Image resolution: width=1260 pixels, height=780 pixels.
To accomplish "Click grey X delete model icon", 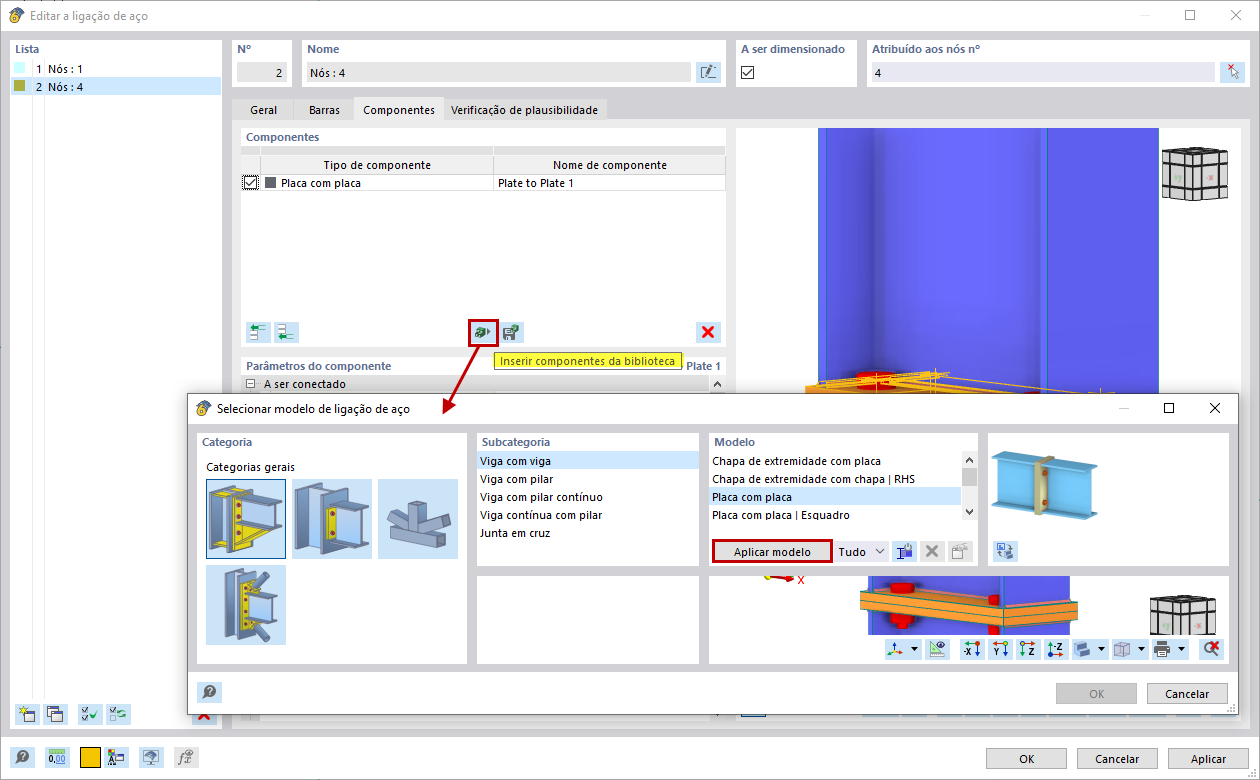I will tap(932, 551).
